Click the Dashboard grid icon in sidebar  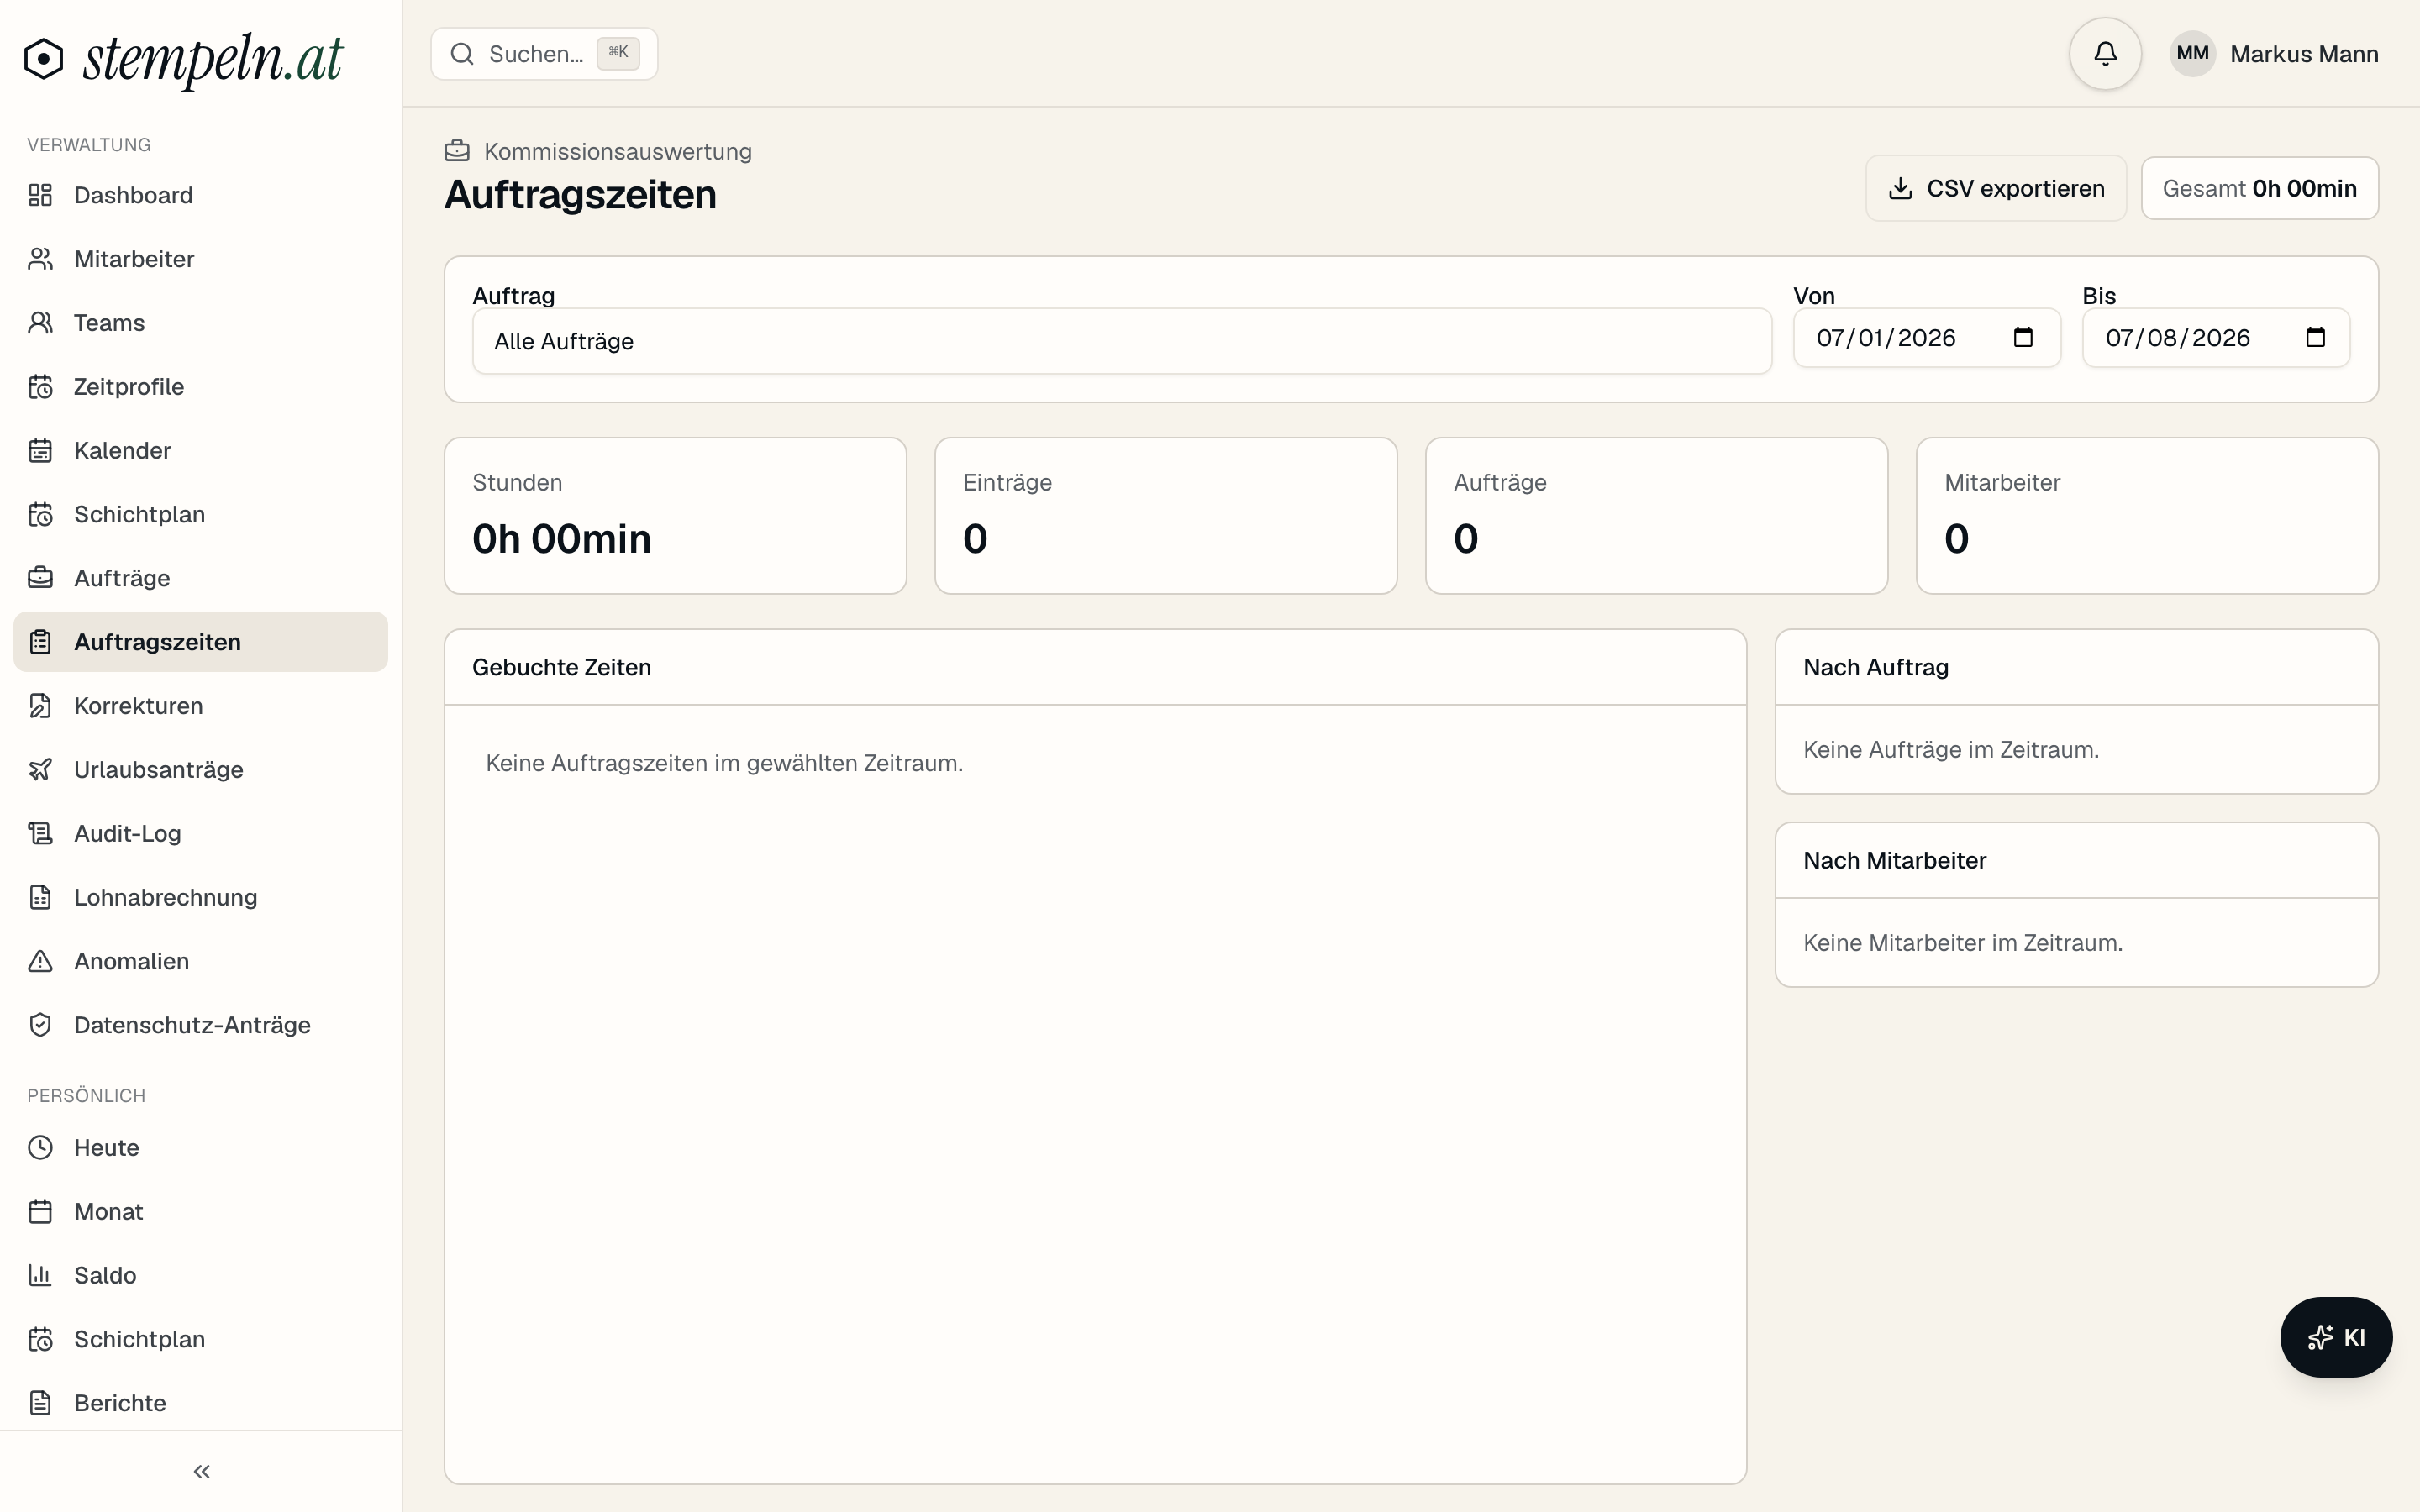click(40, 195)
